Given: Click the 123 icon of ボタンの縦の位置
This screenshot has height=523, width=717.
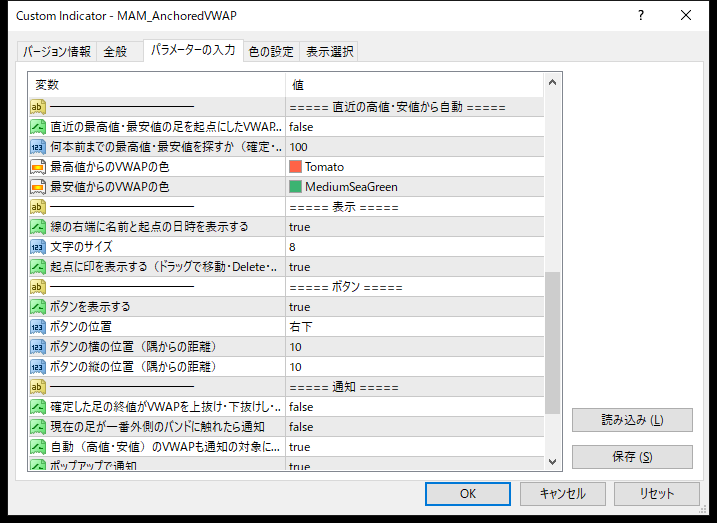Looking at the screenshot, I should point(38,367).
